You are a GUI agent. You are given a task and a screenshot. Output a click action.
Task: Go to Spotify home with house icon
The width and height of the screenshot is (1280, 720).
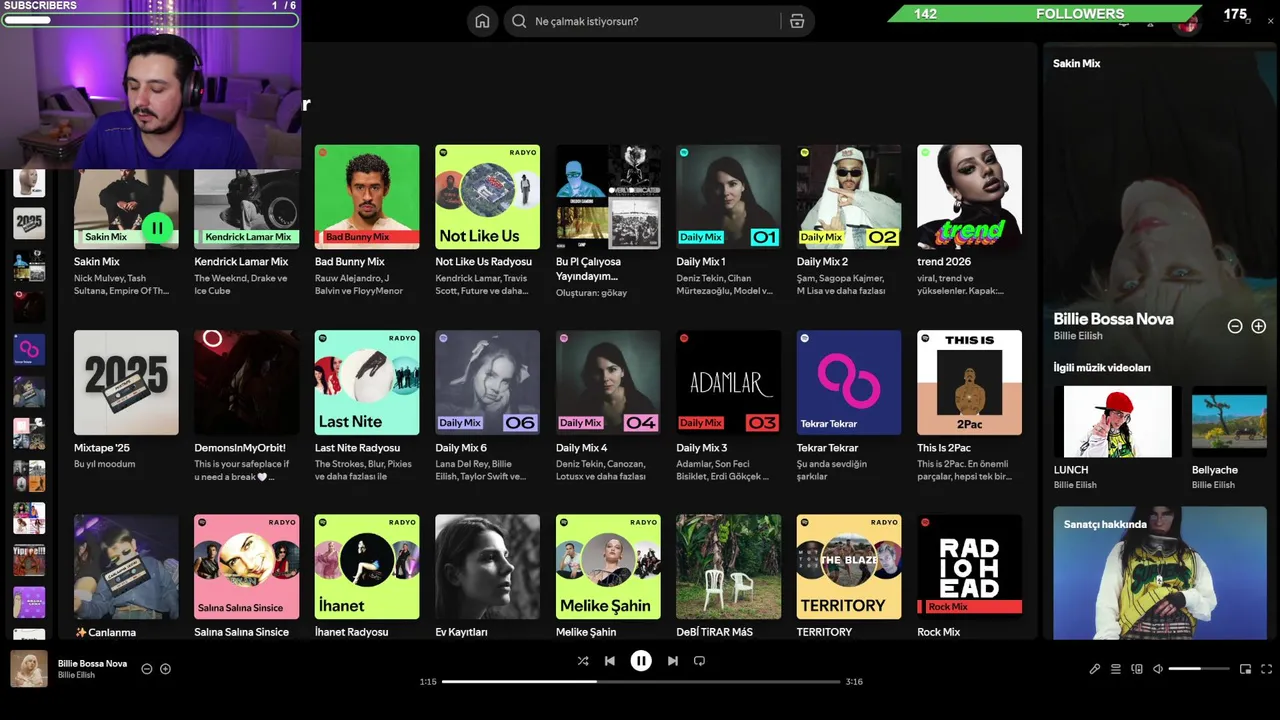pos(482,21)
